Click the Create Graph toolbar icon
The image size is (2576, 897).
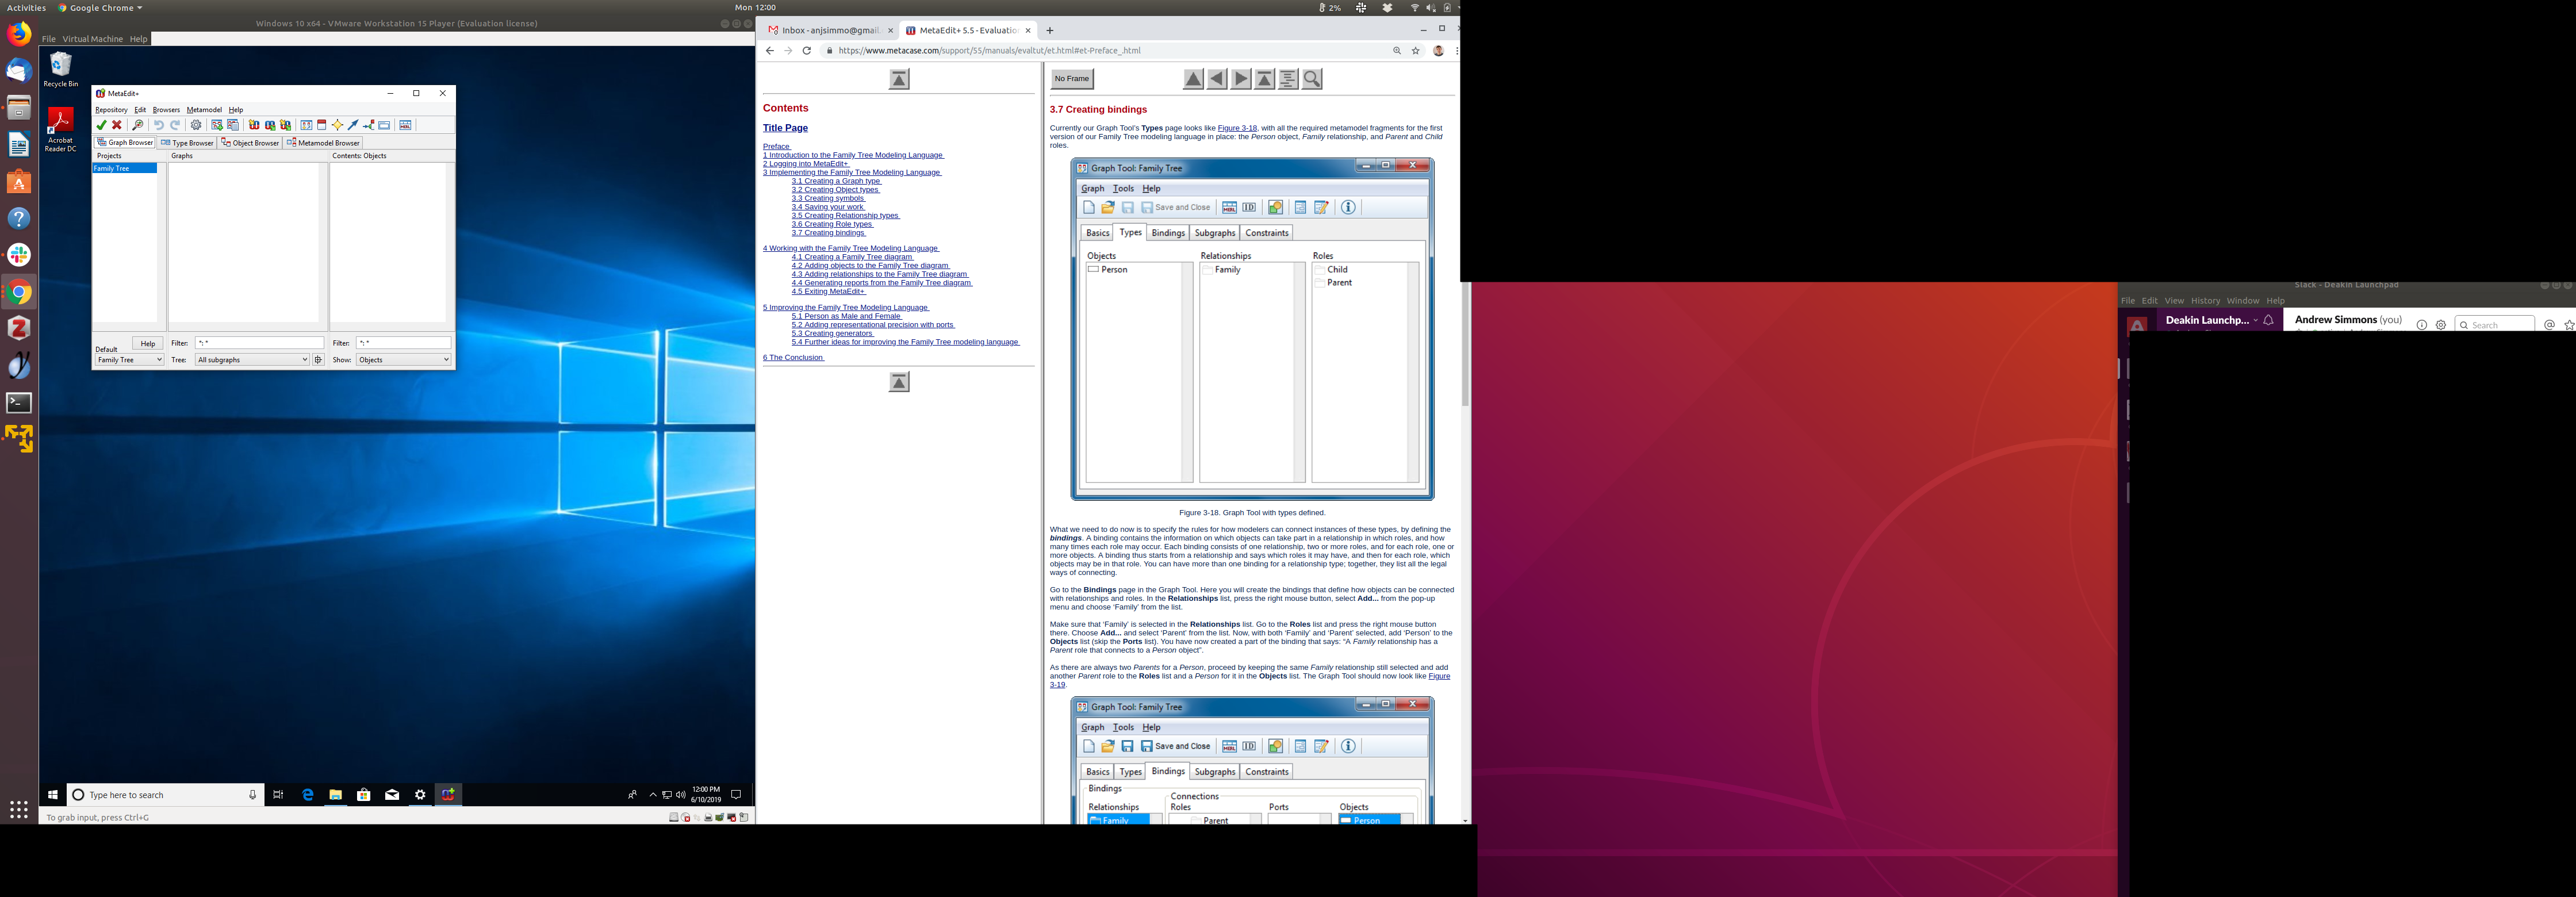point(216,125)
